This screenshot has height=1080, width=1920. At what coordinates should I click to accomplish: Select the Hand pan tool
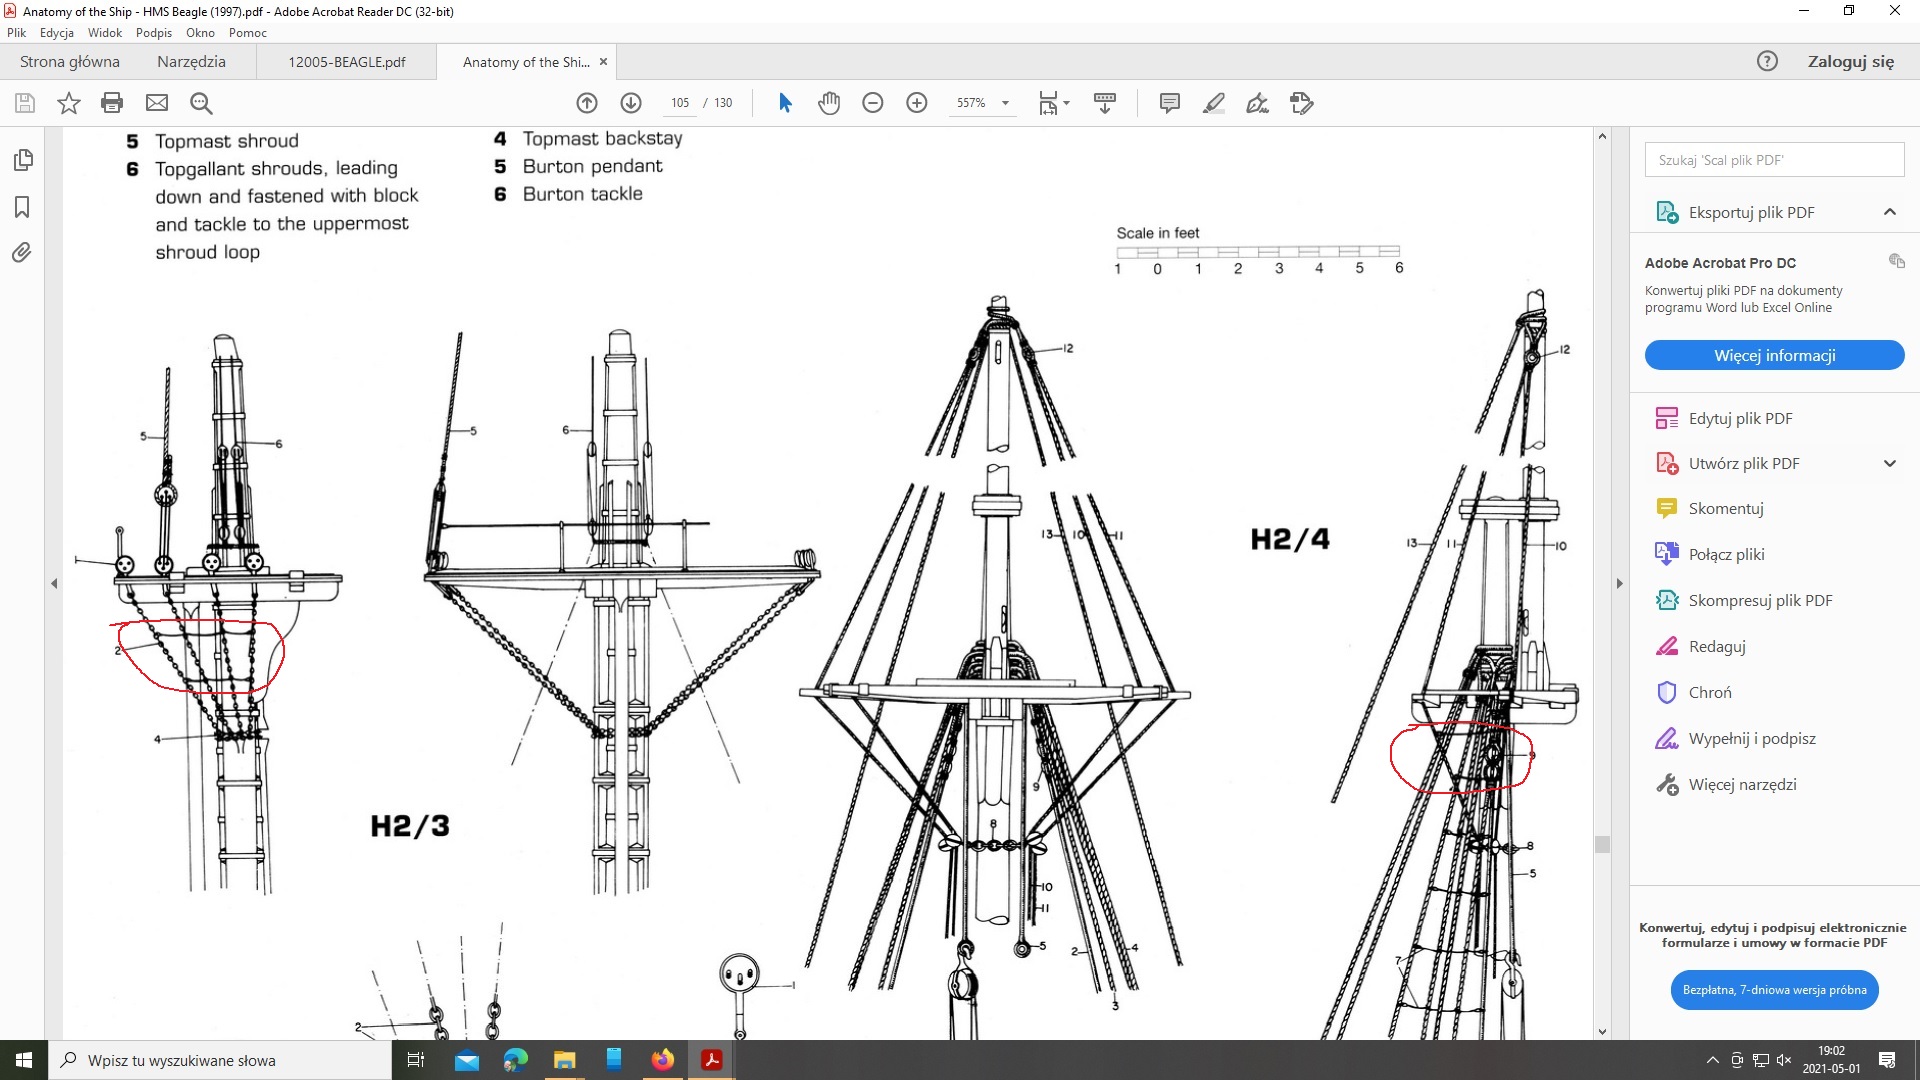point(828,103)
